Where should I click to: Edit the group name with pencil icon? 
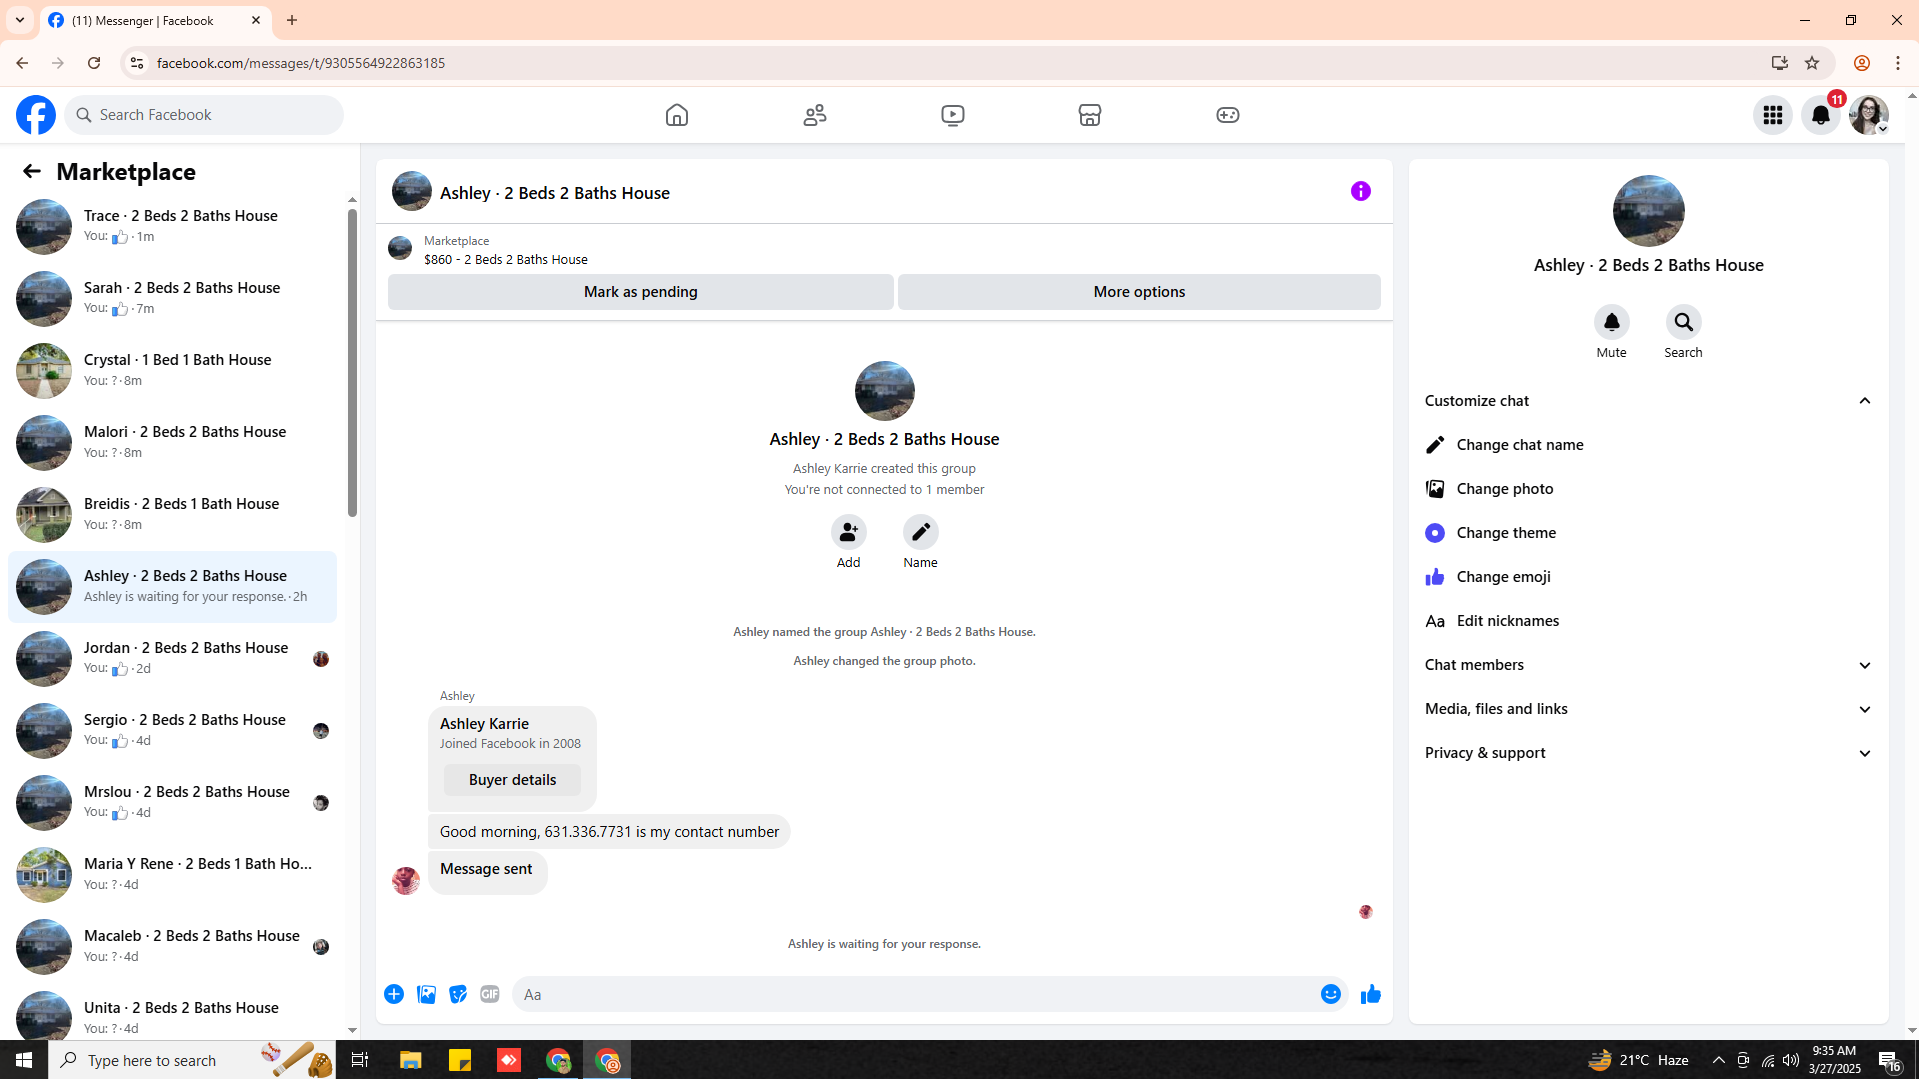920,532
